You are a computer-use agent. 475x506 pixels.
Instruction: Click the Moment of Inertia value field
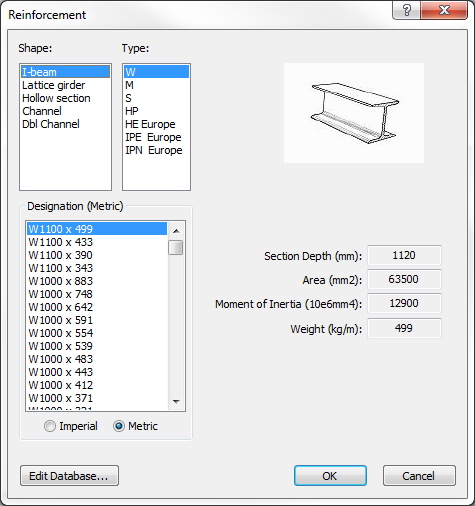pyautogui.click(x=404, y=303)
